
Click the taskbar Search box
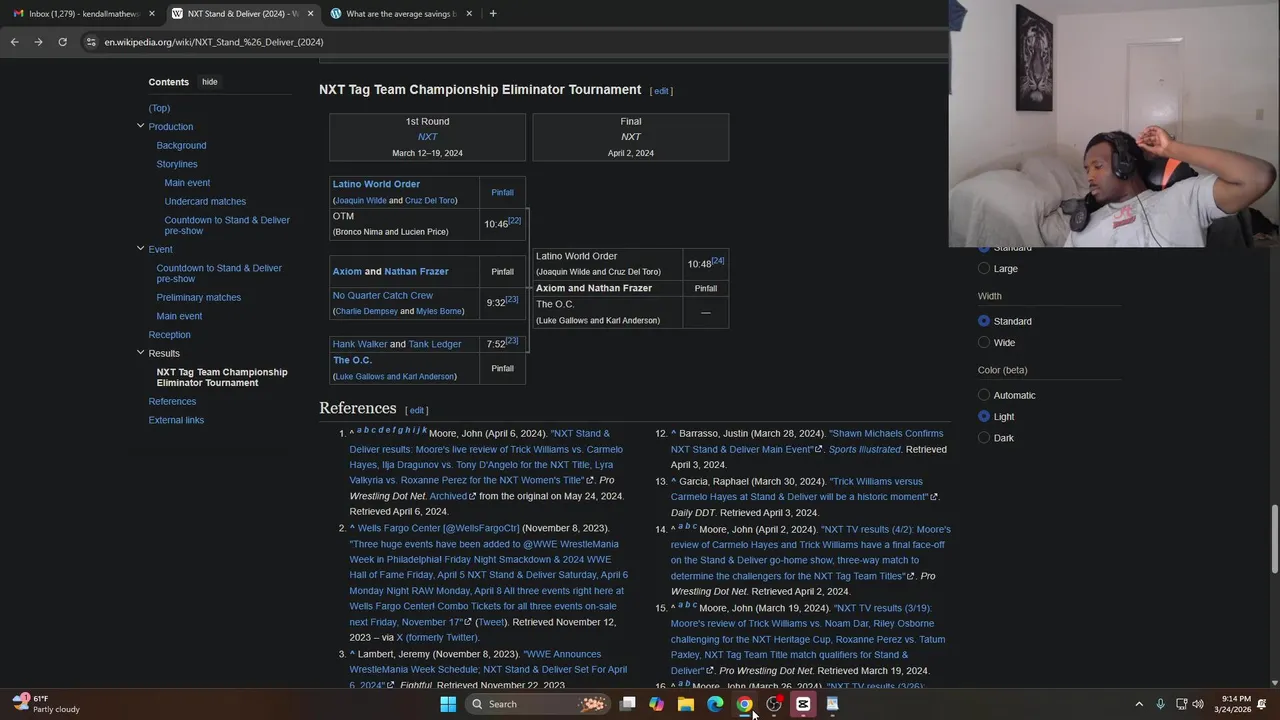click(x=538, y=704)
